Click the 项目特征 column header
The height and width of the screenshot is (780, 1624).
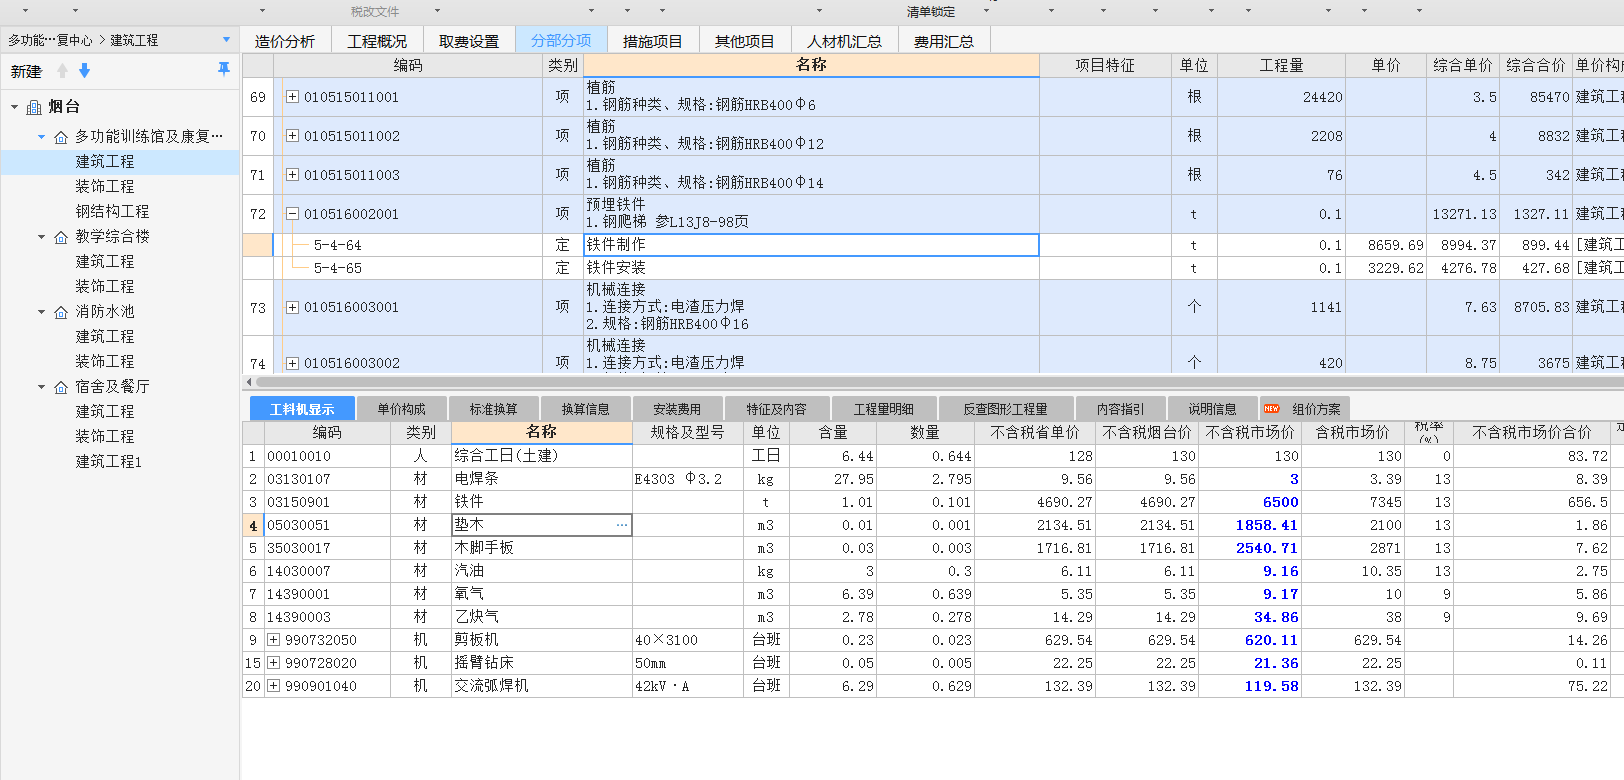1105,65
